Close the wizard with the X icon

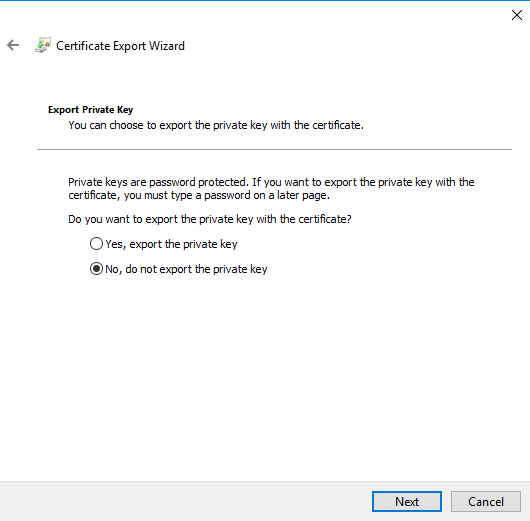(517, 15)
